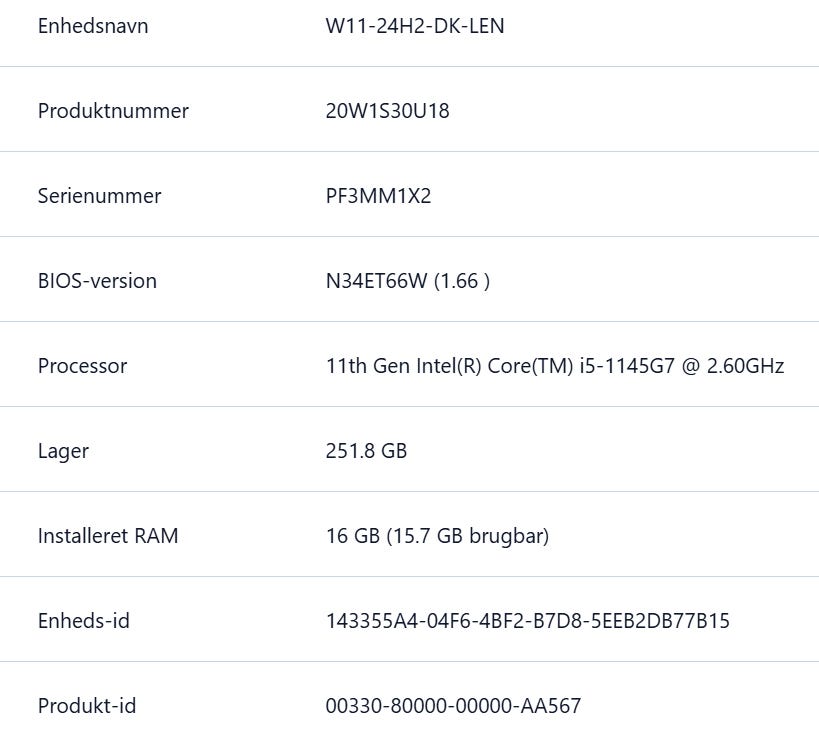Click the 16 GB installed RAM amount
The height and width of the screenshot is (742, 819).
(352, 536)
